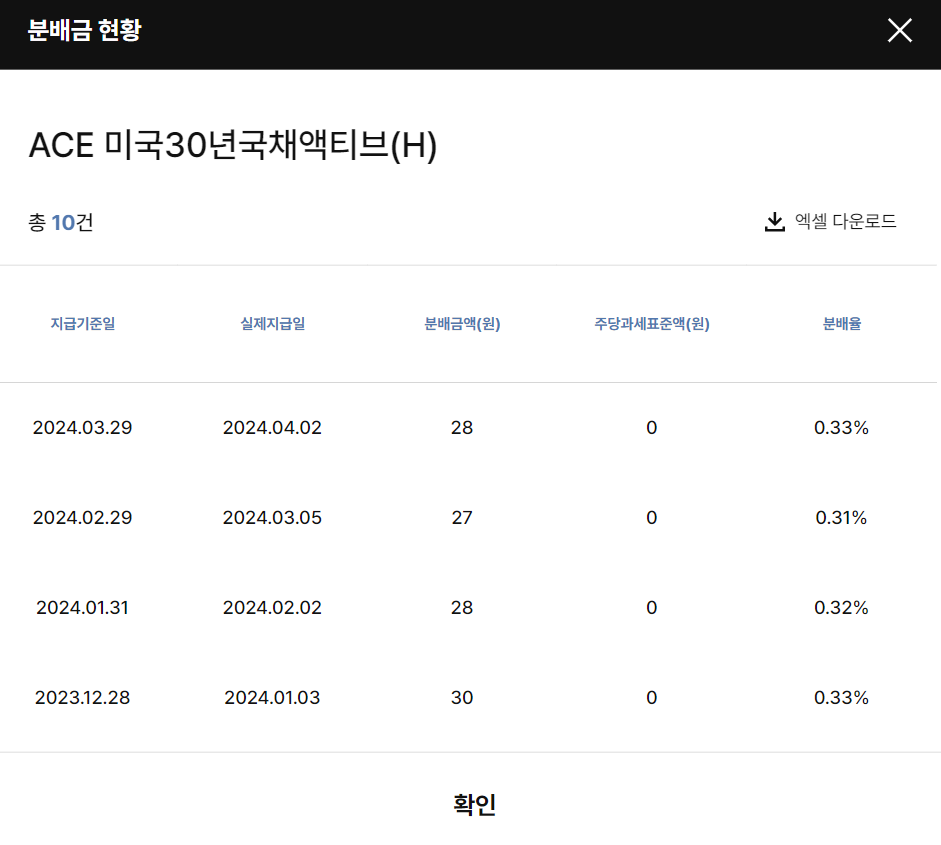Click the ACE 미국30년국채액티브(H) fund title
Viewport: 941px width, 845px height.
click(x=233, y=146)
